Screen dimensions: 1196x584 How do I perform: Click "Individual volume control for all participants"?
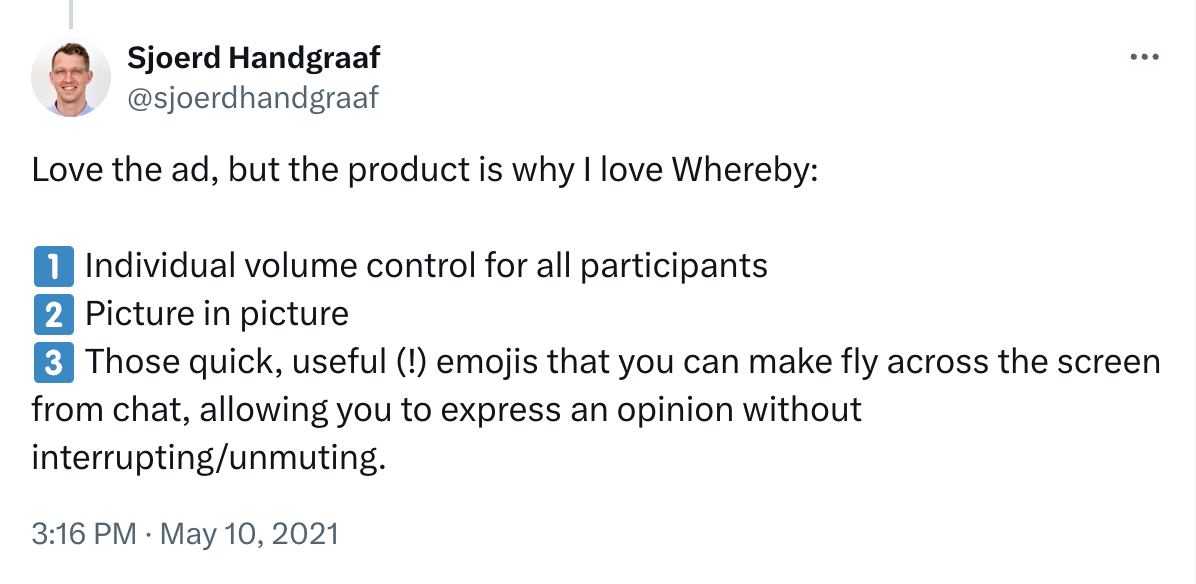click(426, 267)
